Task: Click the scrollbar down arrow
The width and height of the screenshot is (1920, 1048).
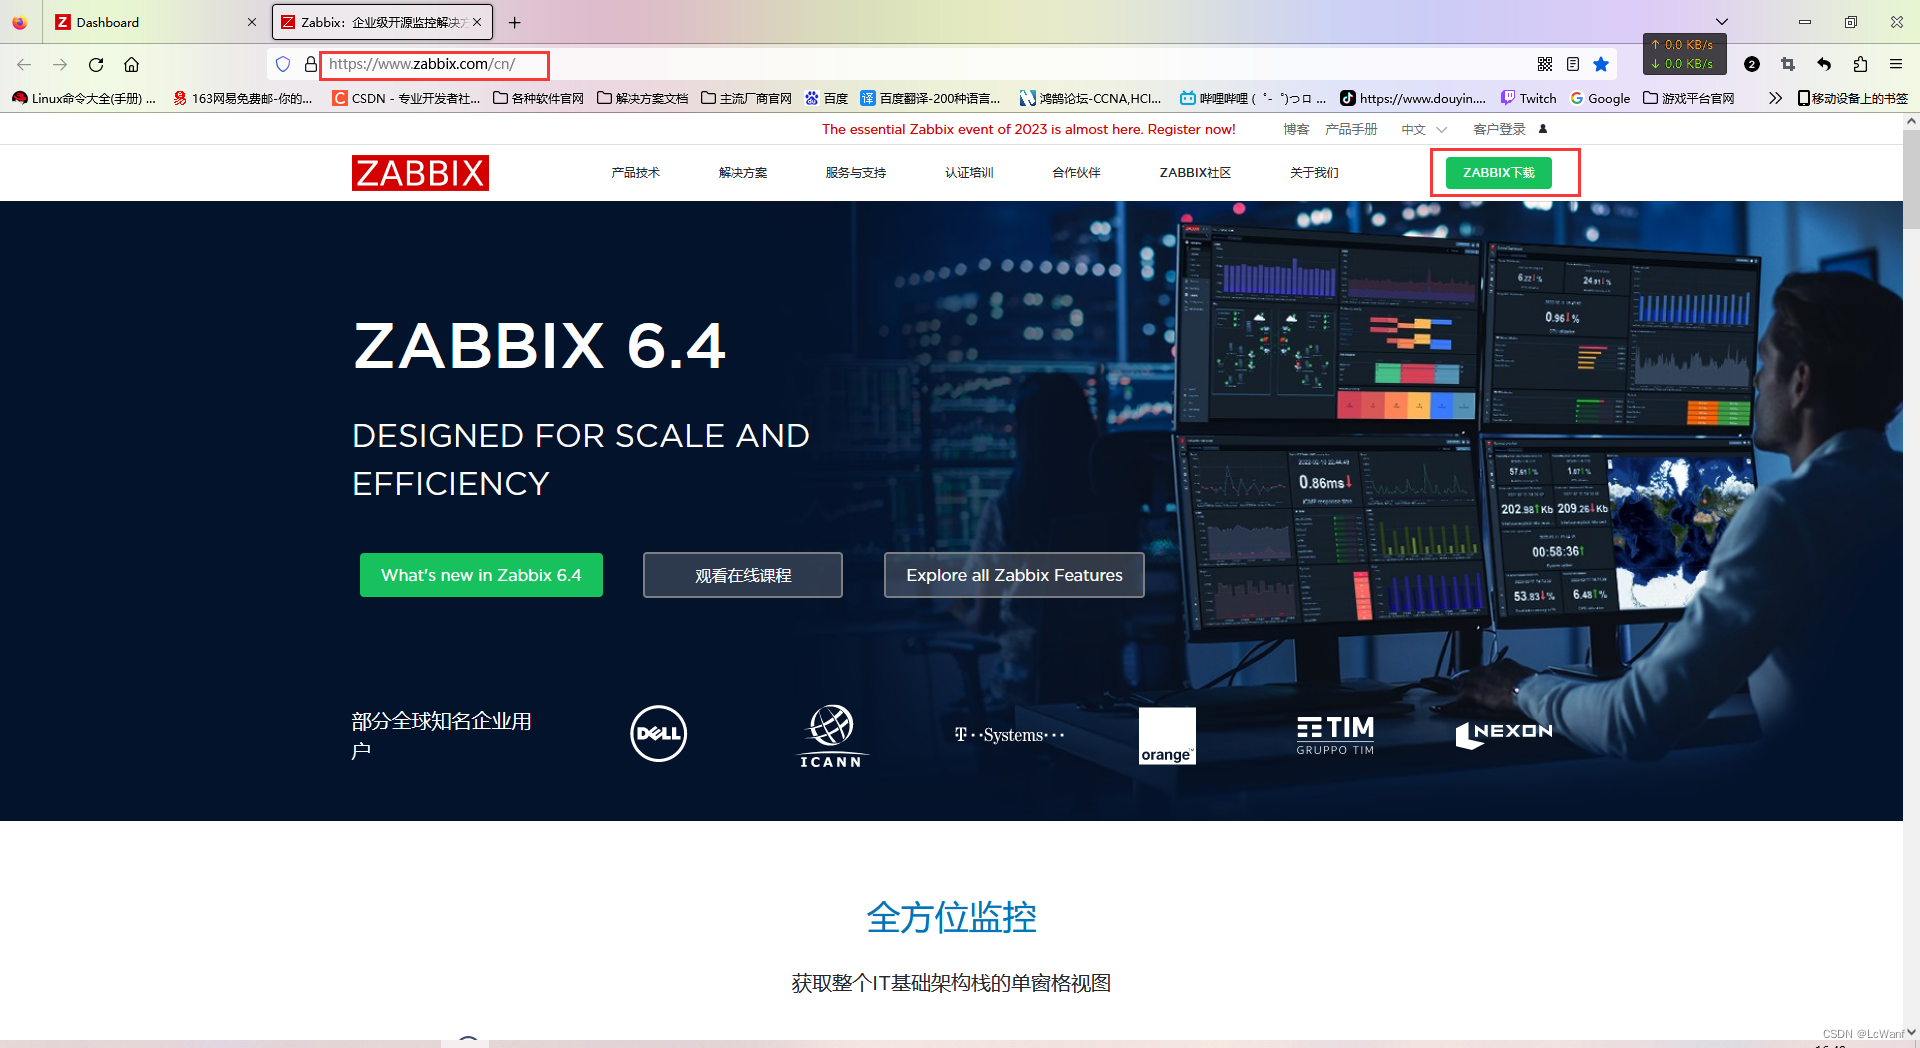Action: [x=1911, y=1032]
